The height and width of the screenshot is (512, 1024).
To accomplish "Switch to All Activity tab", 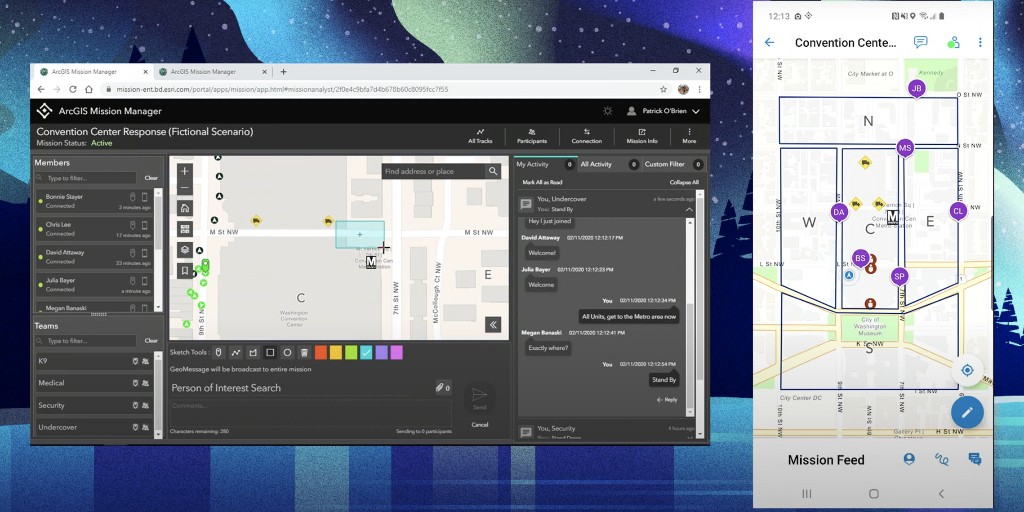I will click(609, 164).
